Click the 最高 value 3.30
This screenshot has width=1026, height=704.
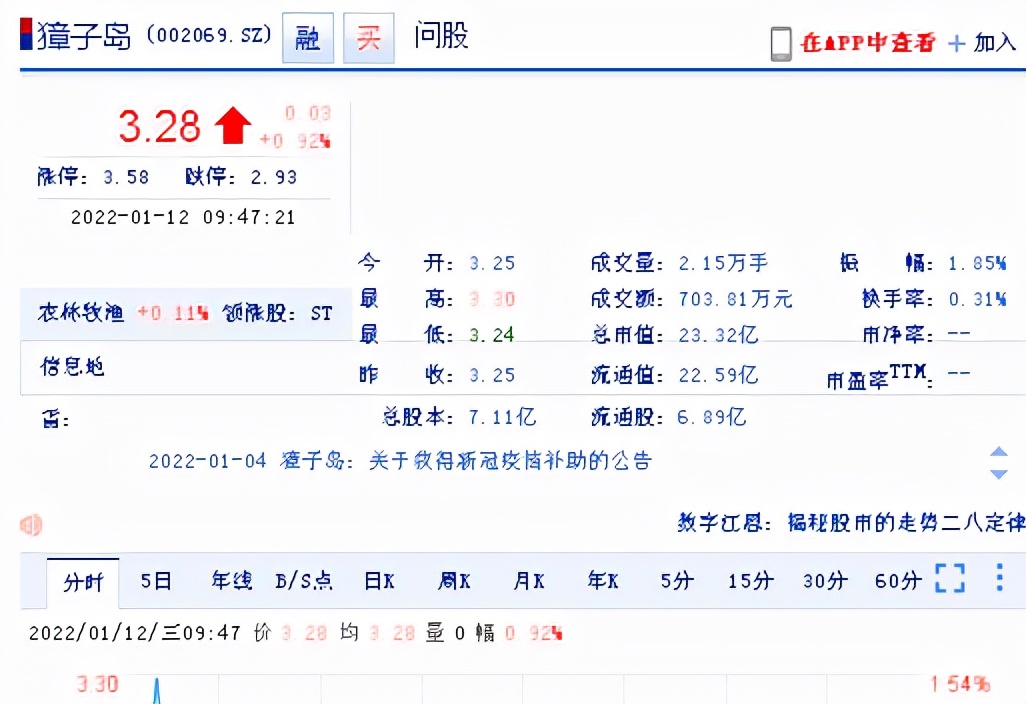point(492,300)
